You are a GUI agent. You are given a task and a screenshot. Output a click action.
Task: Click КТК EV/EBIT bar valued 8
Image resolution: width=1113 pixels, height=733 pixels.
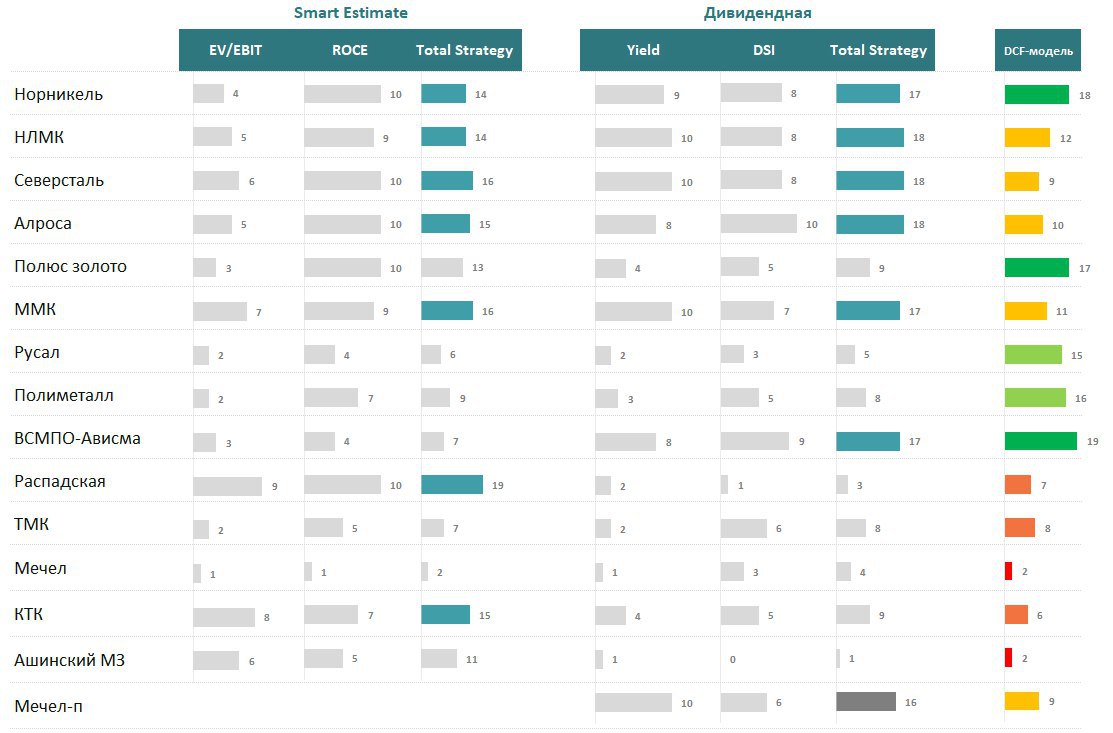(224, 617)
